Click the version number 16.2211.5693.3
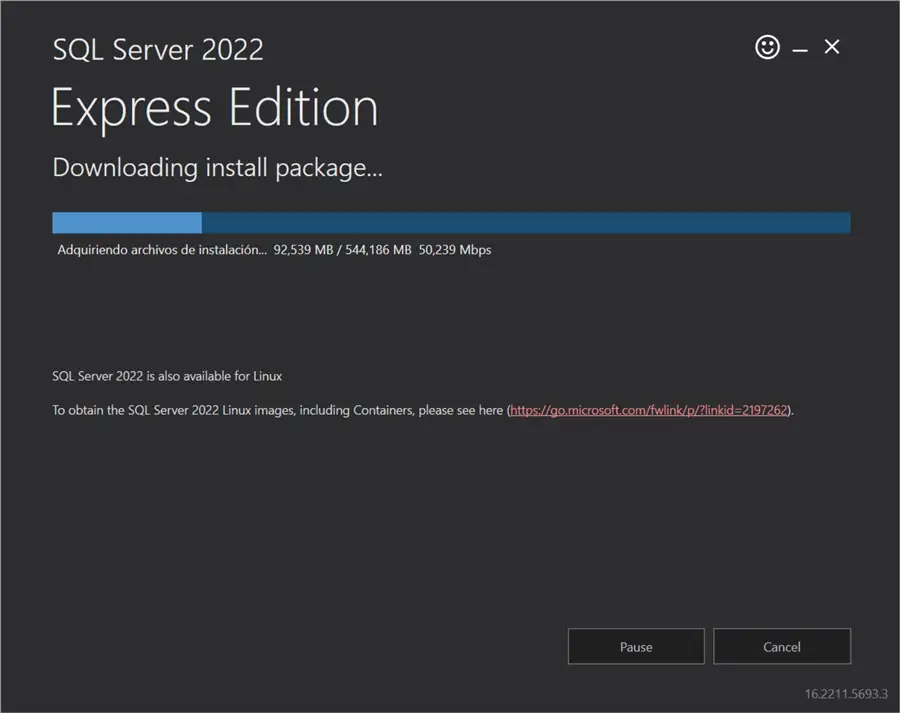The image size is (900, 713). [846, 694]
